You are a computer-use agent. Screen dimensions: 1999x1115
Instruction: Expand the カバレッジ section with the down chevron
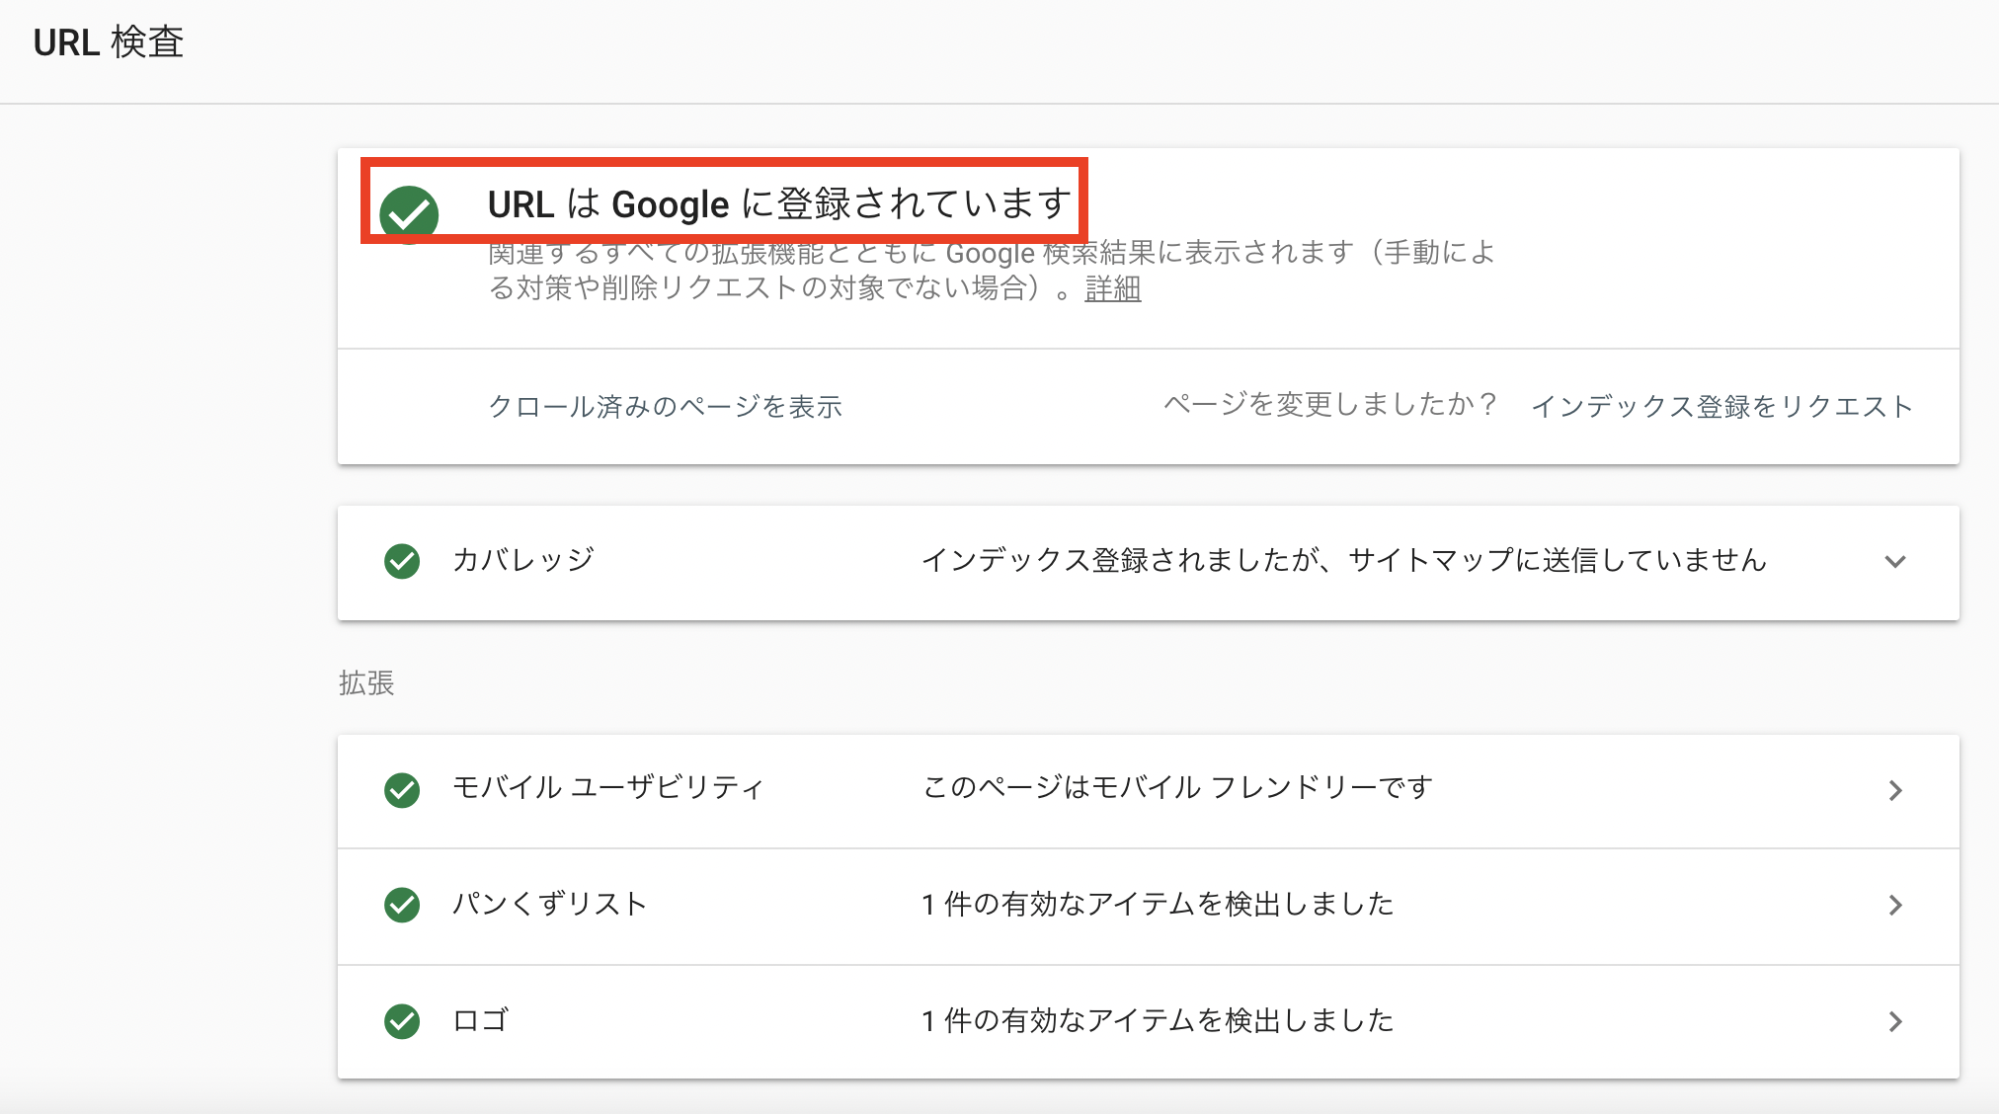pyautogui.click(x=1895, y=561)
